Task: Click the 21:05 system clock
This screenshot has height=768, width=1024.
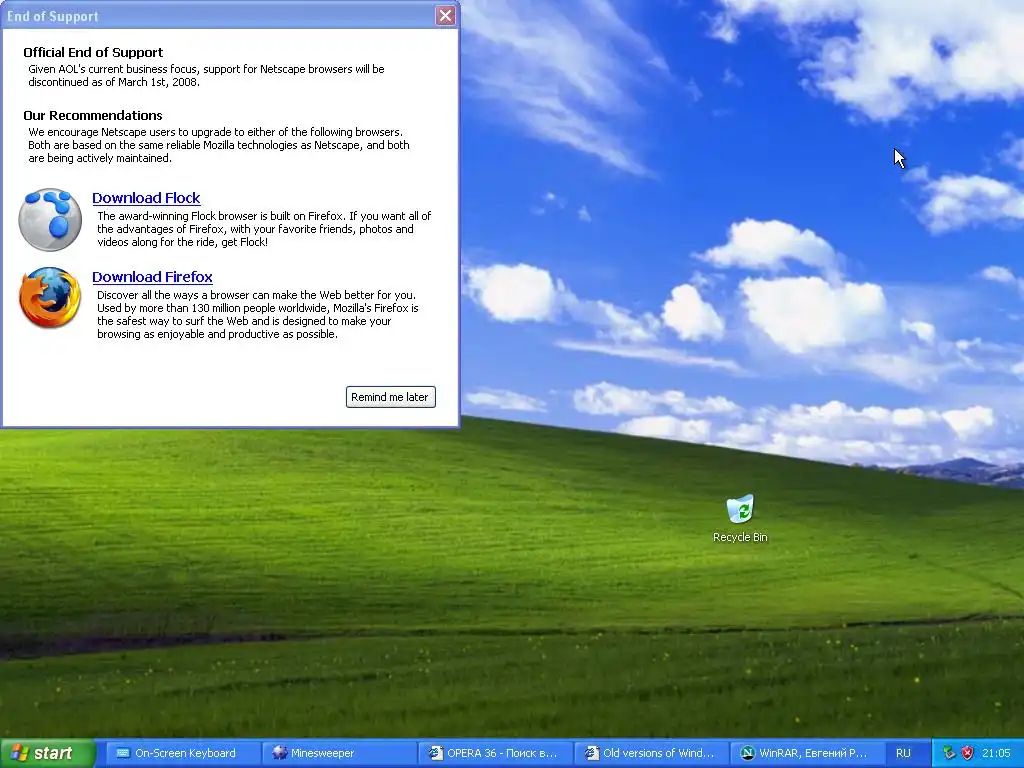Action: tap(996, 753)
